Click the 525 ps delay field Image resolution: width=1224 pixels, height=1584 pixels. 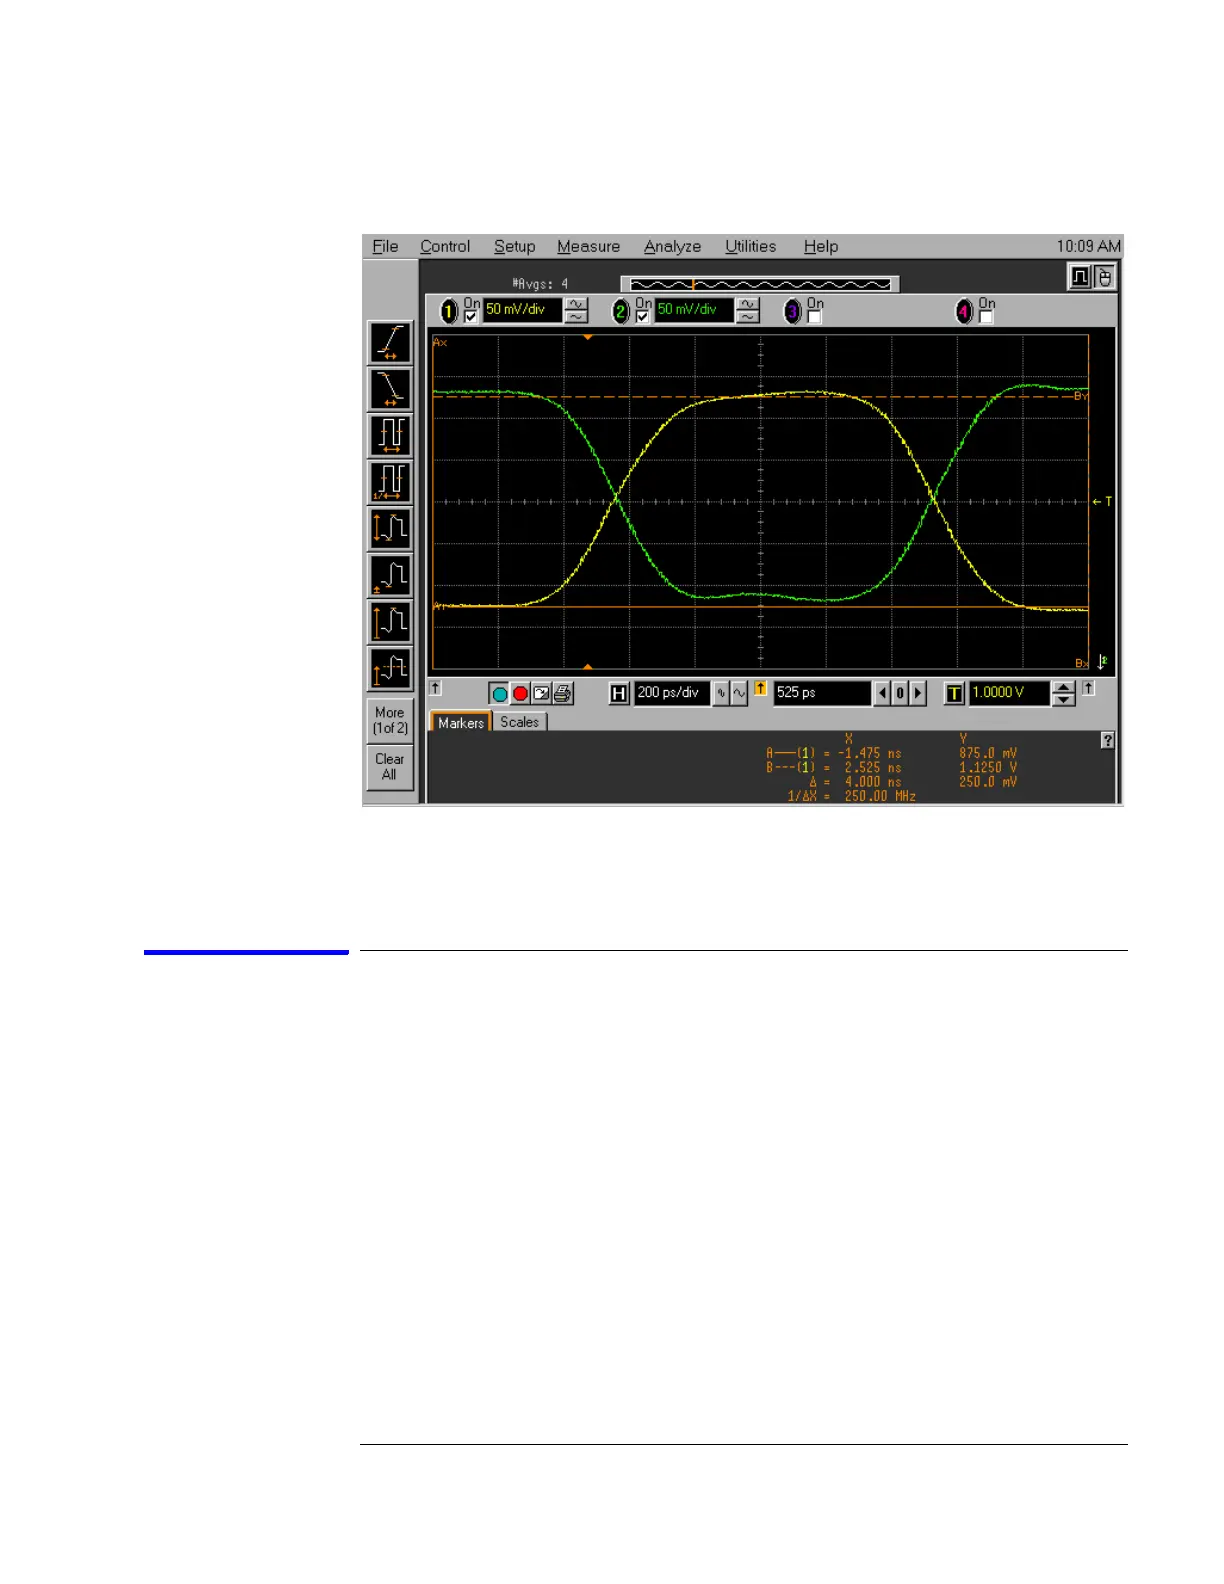[821, 693]
